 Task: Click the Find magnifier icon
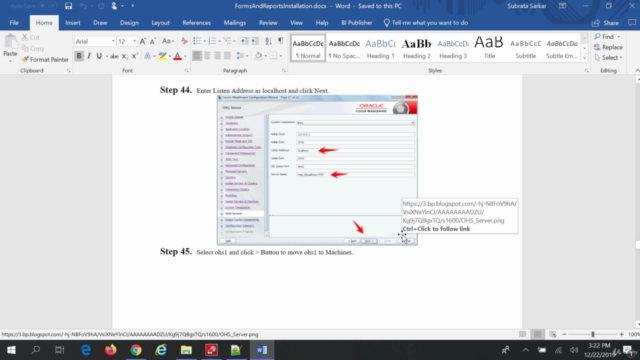(x=598, y=37)
